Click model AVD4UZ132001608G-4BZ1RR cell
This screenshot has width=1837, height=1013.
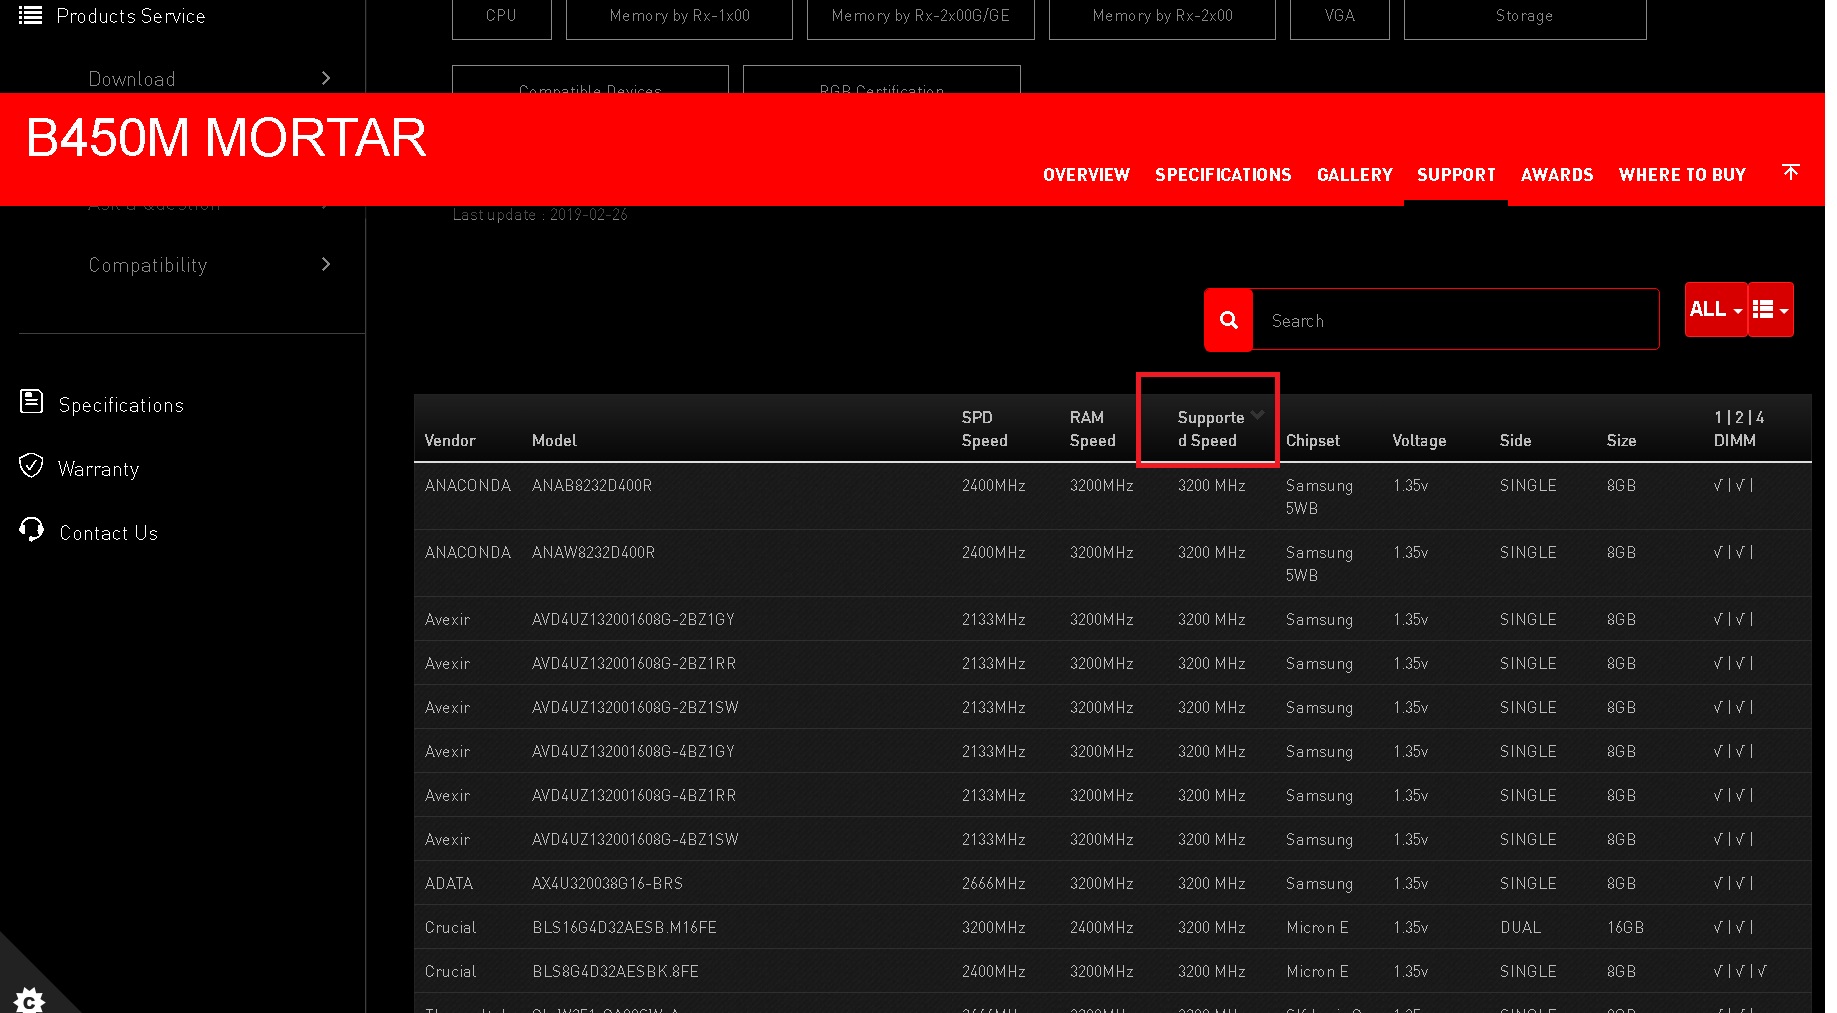coord(634,795)
